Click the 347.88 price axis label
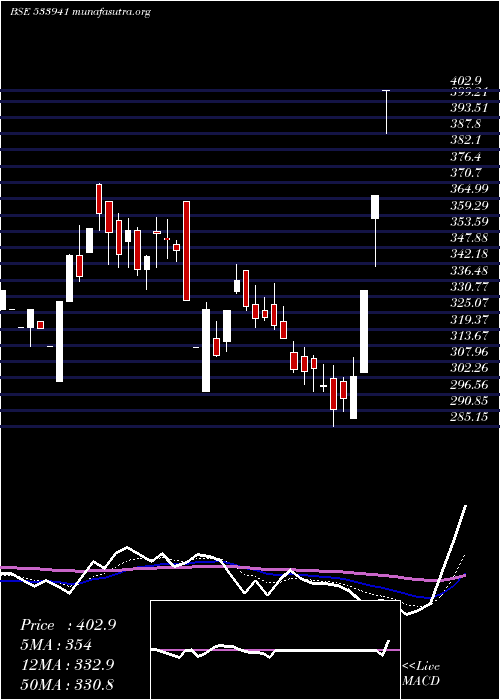 coord(469,238)
